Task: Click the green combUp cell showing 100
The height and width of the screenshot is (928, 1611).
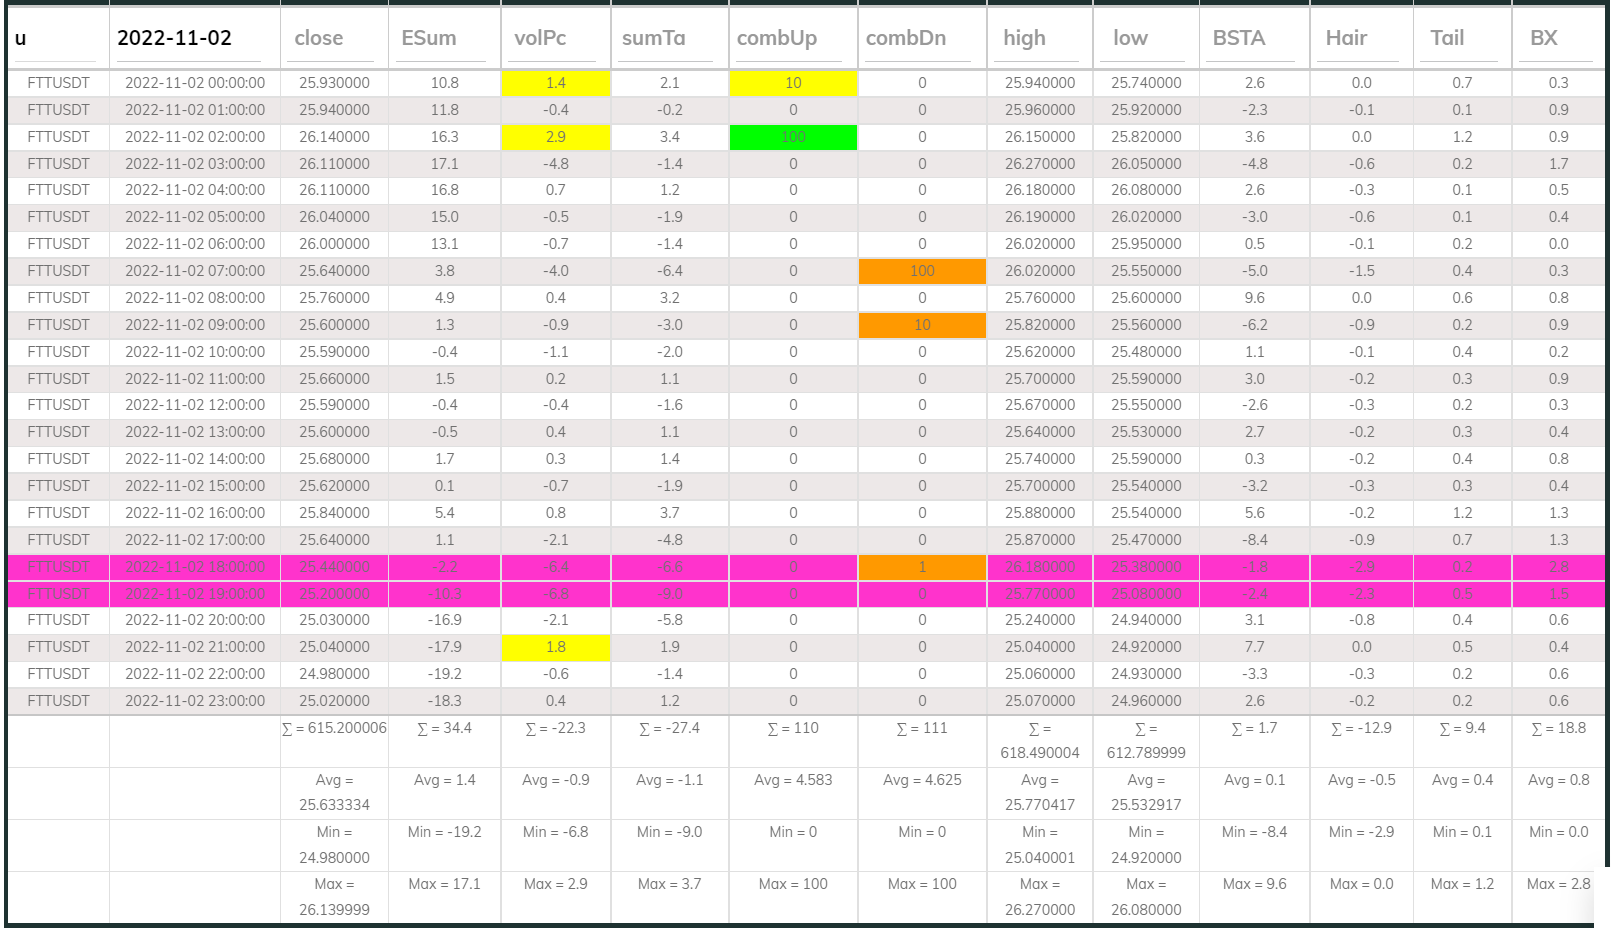Action: [x=792, y=137]
